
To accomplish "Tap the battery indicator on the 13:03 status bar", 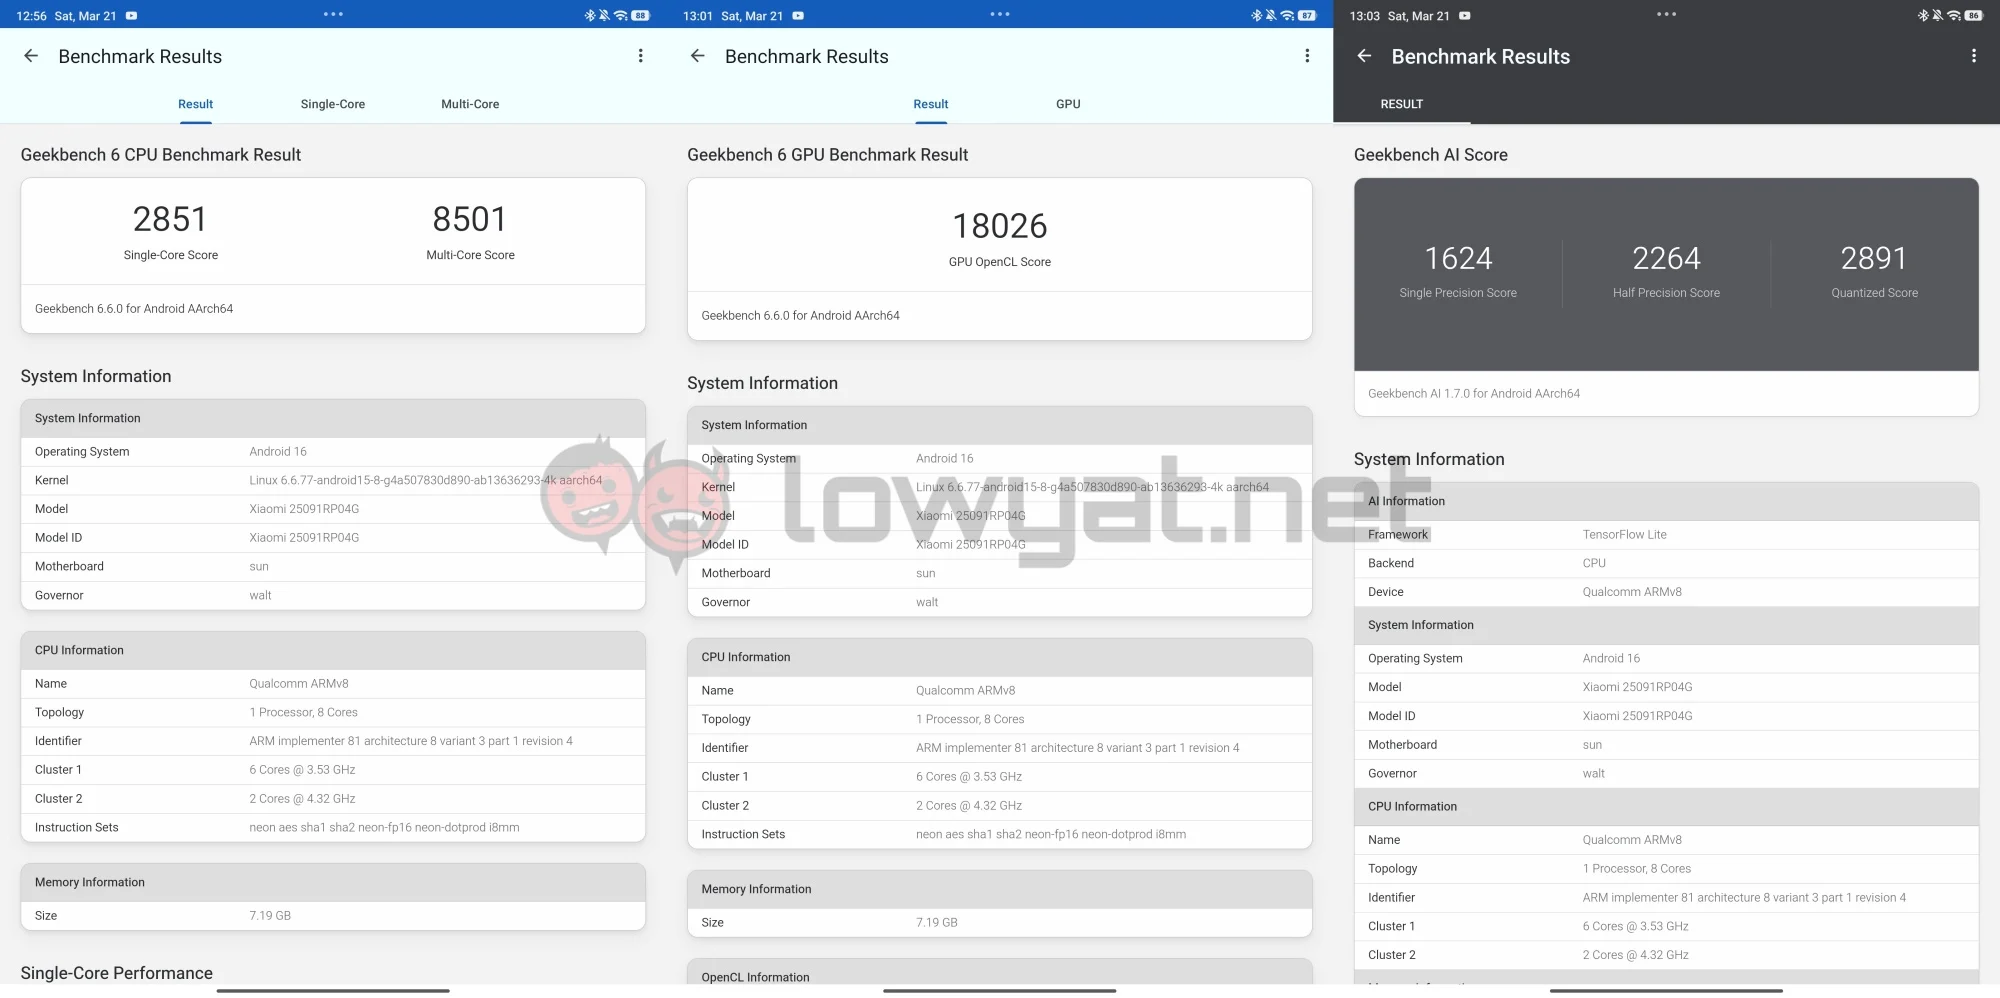I will tap(1973, 15).
